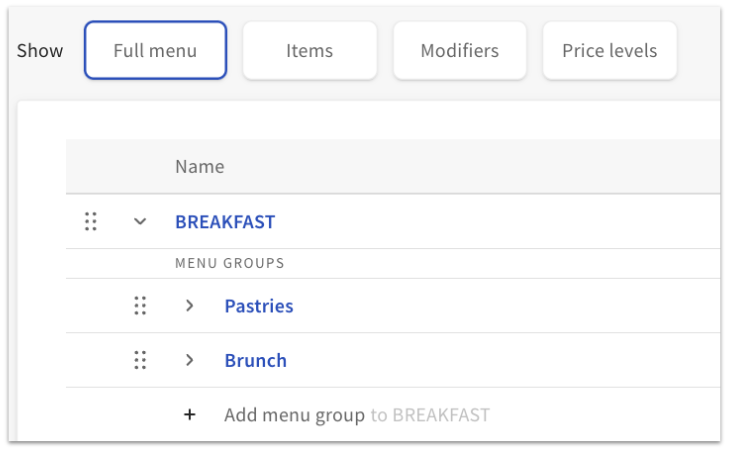
Task: Click the gray 'to BREAKFAST' hint text
Action: pyautogui.click(x=430, y=415)
